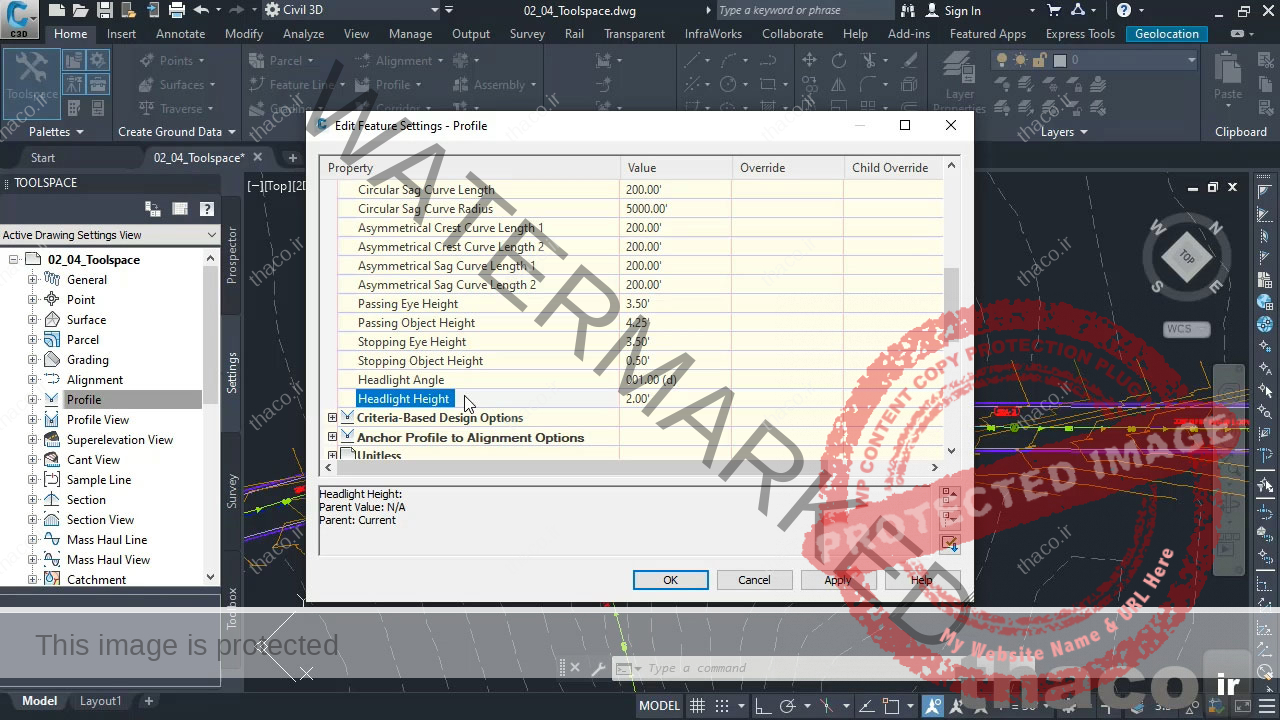Toggle the MODEL space button in status bar

659,705
